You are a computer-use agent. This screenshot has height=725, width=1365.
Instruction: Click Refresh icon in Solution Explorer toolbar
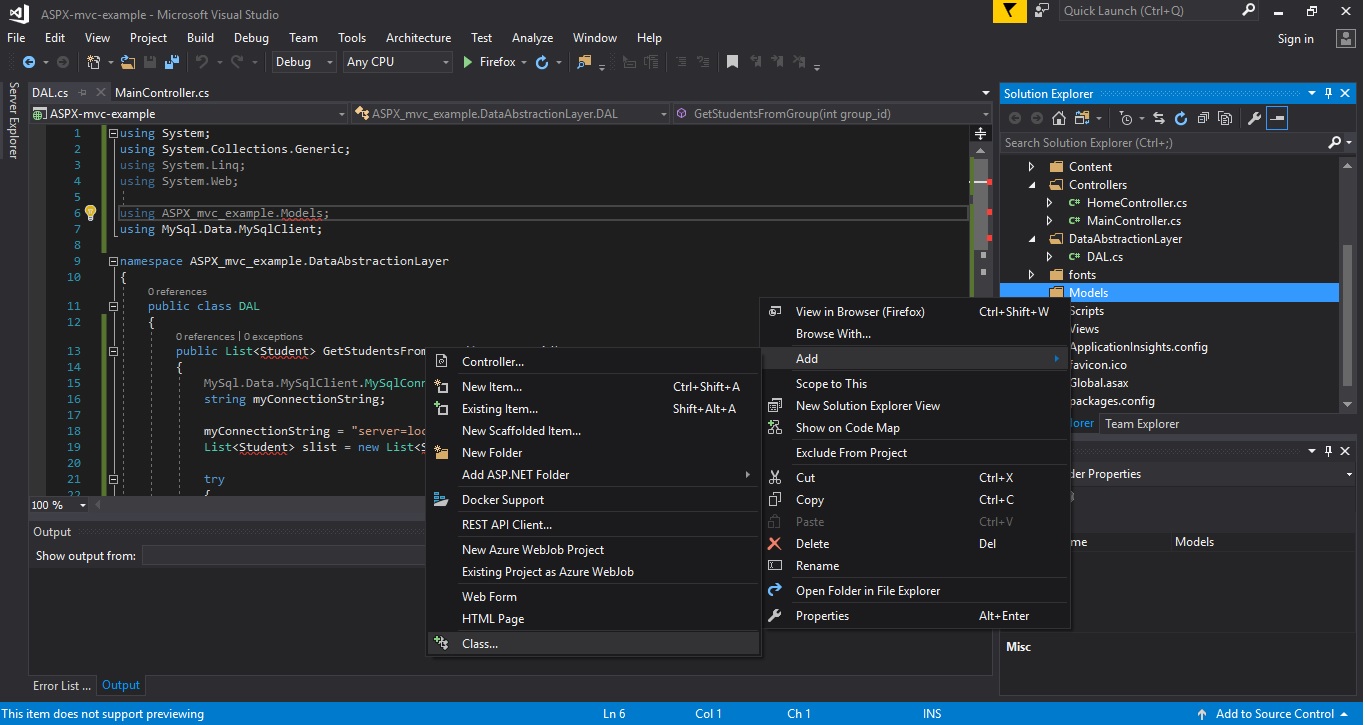tap(1181, 118)
